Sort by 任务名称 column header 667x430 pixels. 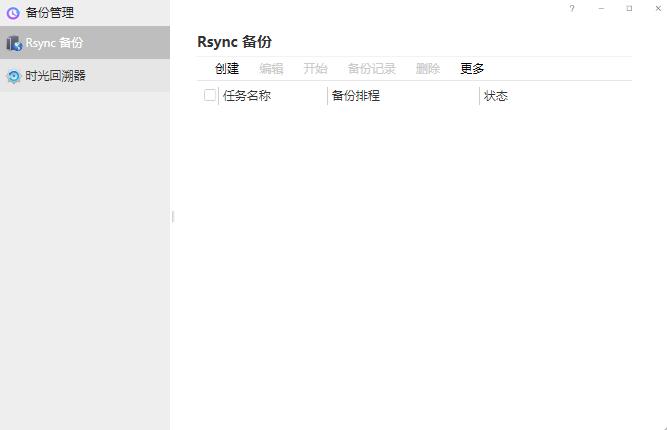[247, 96]
